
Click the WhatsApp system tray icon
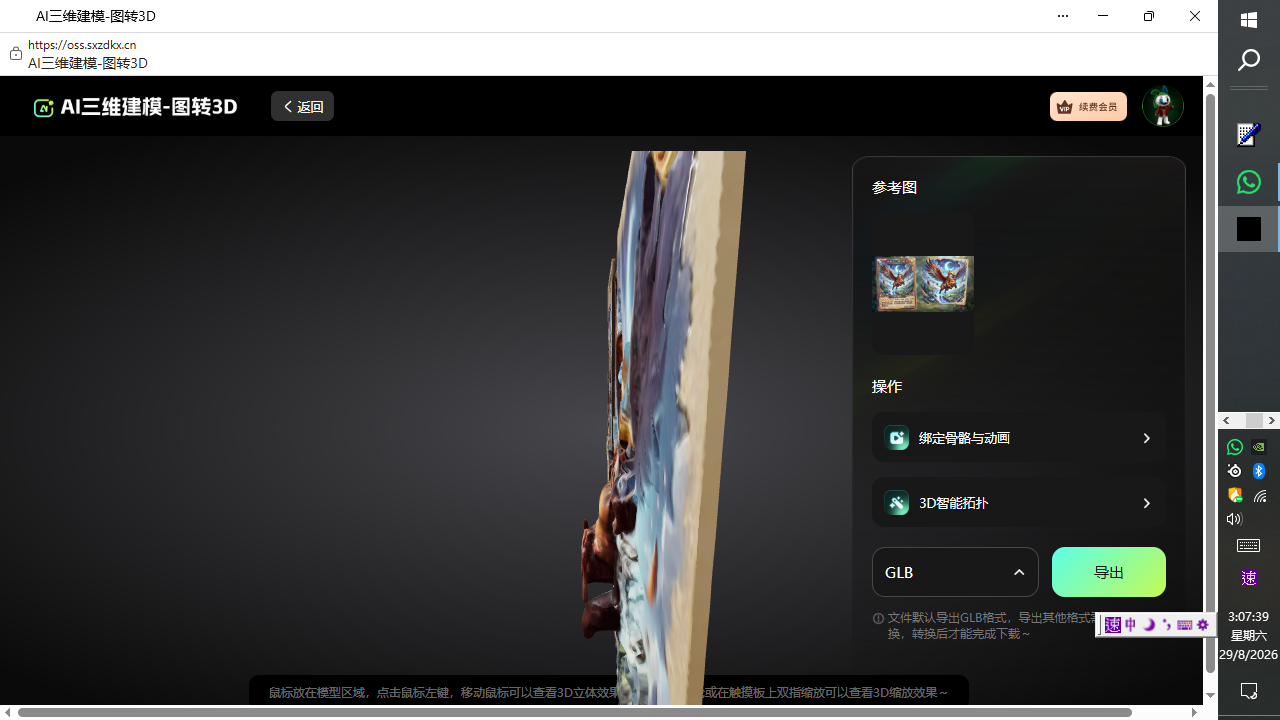[x=1235, y=447]
